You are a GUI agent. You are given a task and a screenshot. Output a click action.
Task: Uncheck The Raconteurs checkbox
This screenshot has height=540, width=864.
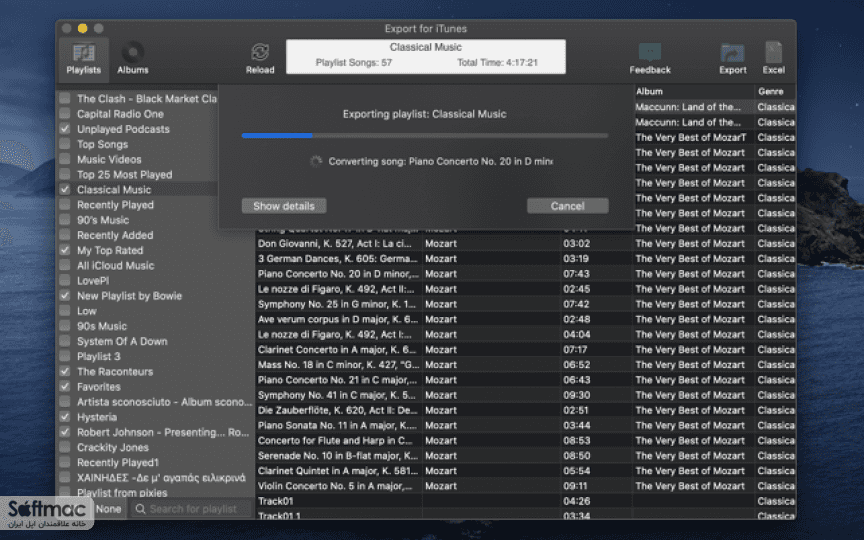65,371
